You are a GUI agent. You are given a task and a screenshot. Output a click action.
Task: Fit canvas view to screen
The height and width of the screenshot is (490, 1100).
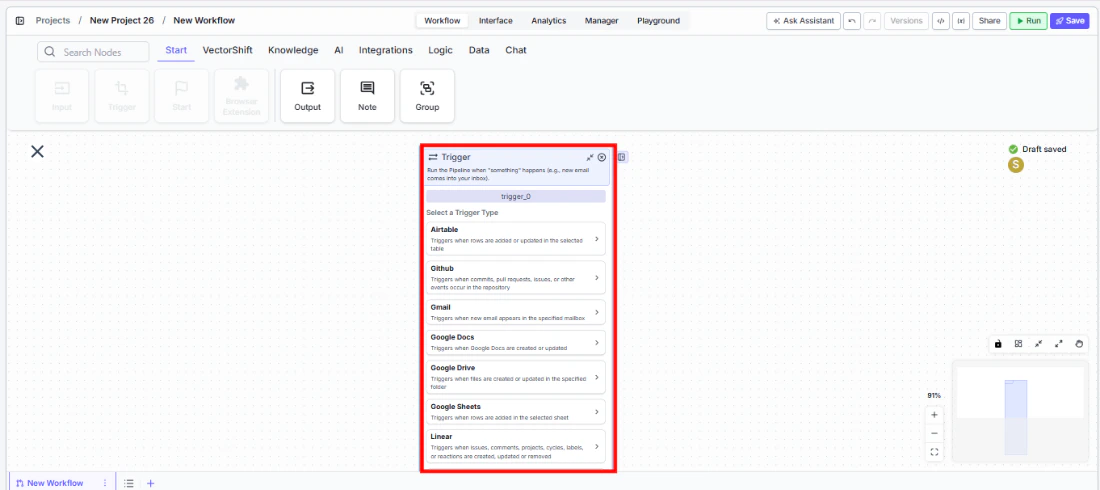coord(934,452)
